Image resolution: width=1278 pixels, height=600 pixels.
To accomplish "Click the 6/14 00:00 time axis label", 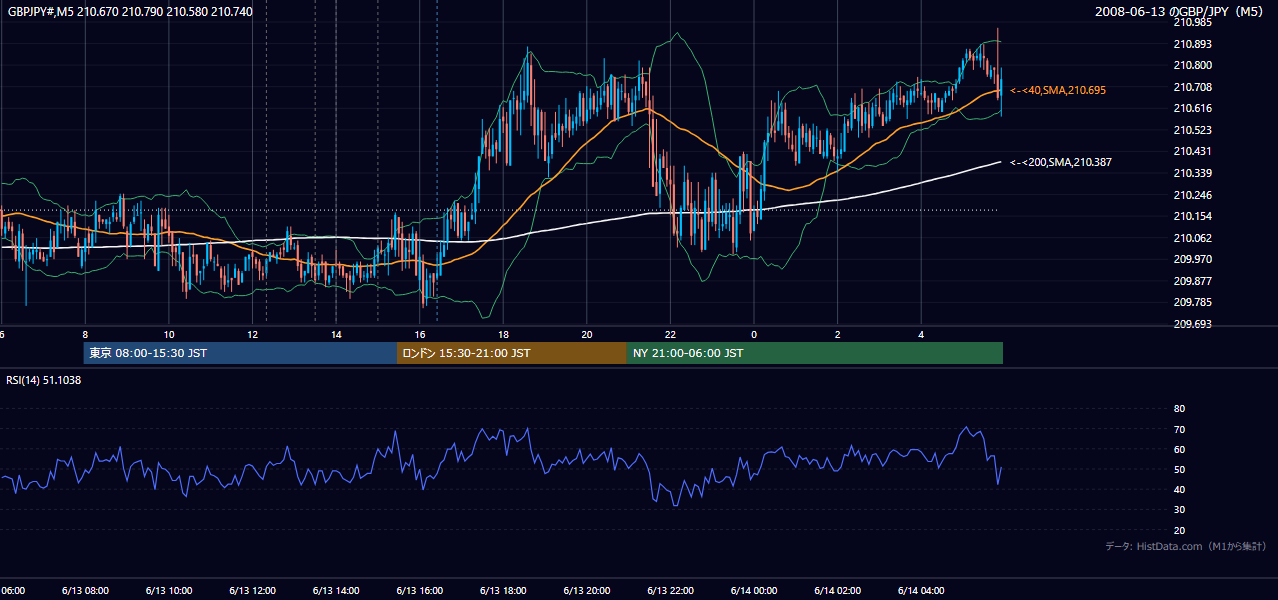I will coord(755,590).
